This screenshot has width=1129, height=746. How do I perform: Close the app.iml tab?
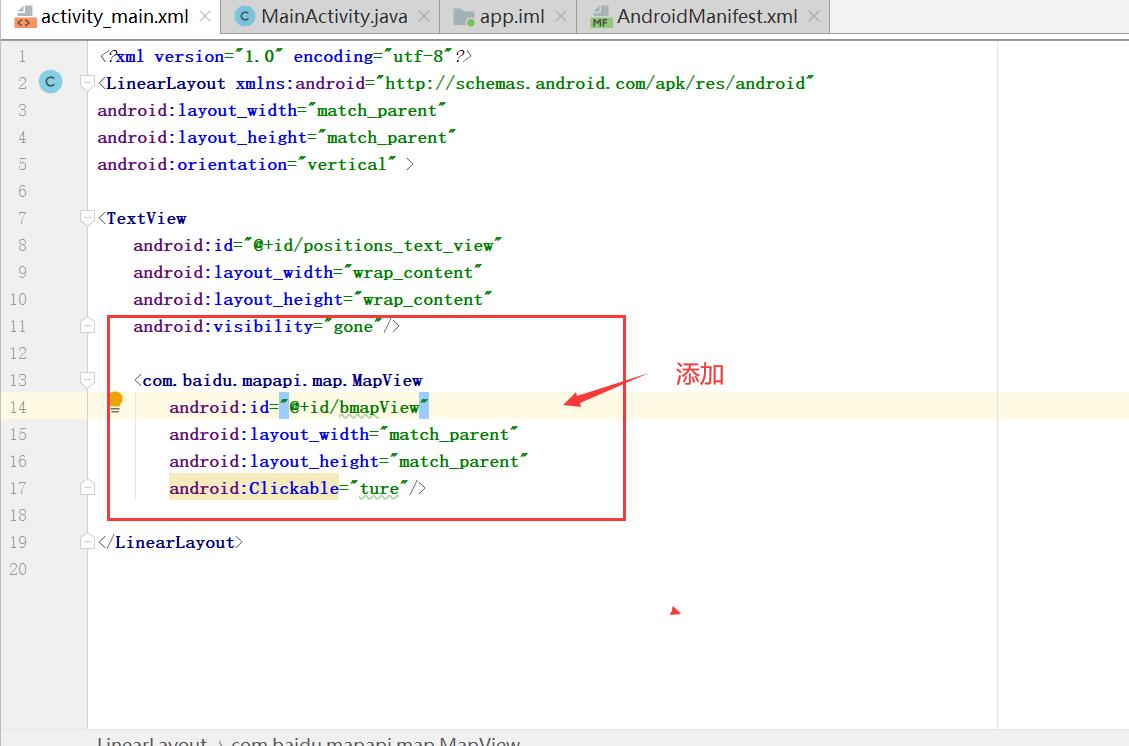[x=562, y=17]
